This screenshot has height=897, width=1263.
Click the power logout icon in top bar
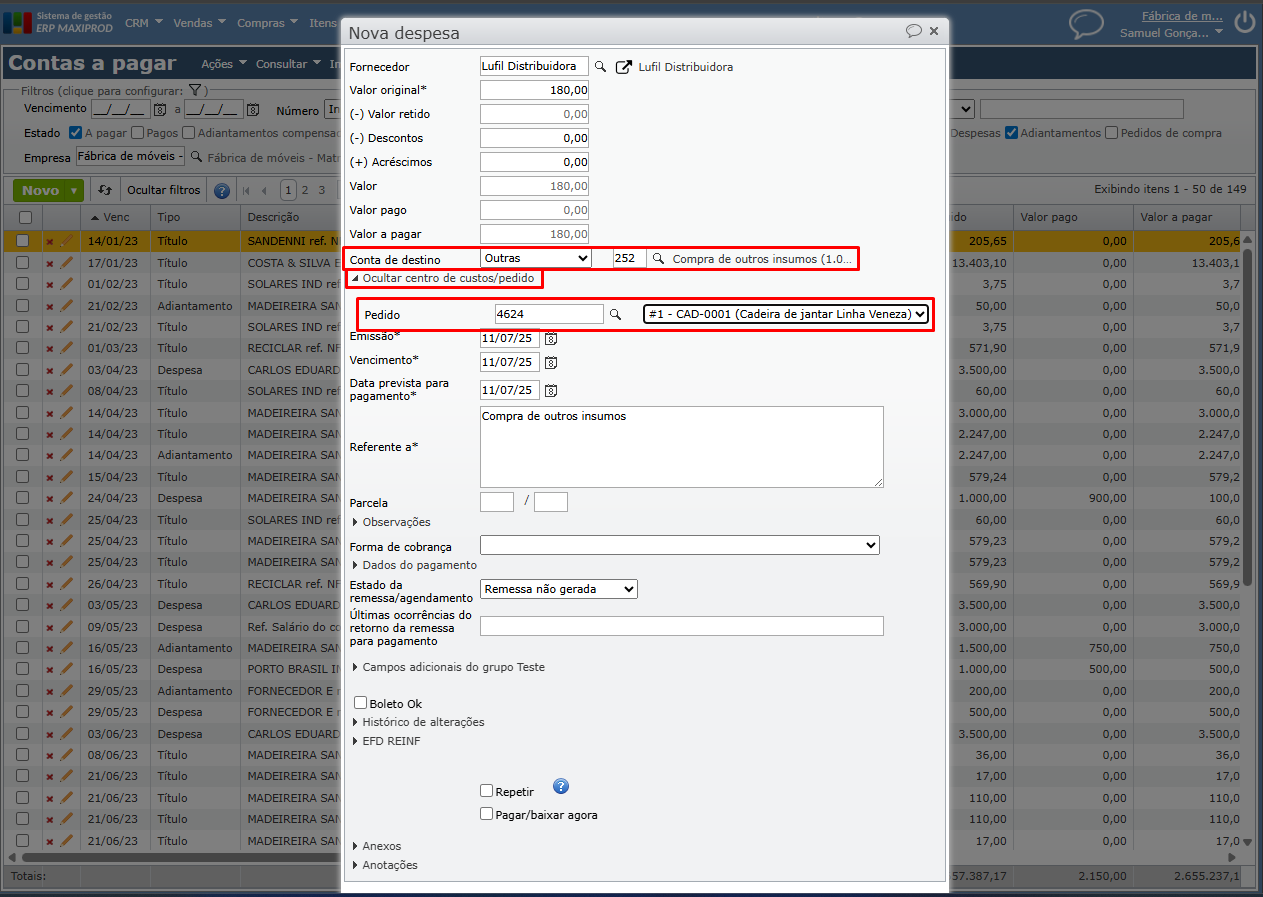coord(1244,22)
